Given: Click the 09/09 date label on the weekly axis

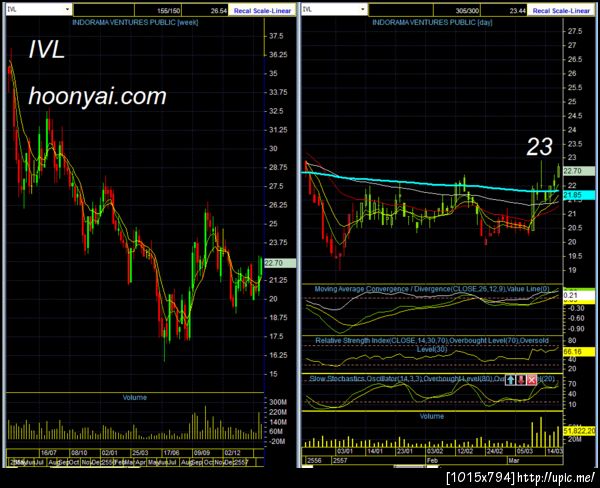Looking at the screenshot, I should point(201,452).
